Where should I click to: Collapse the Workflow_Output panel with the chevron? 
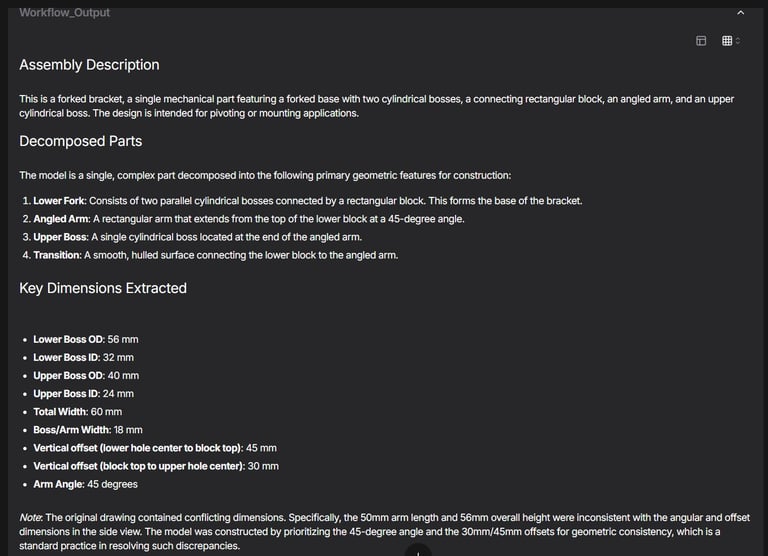(x=740, y=13)
